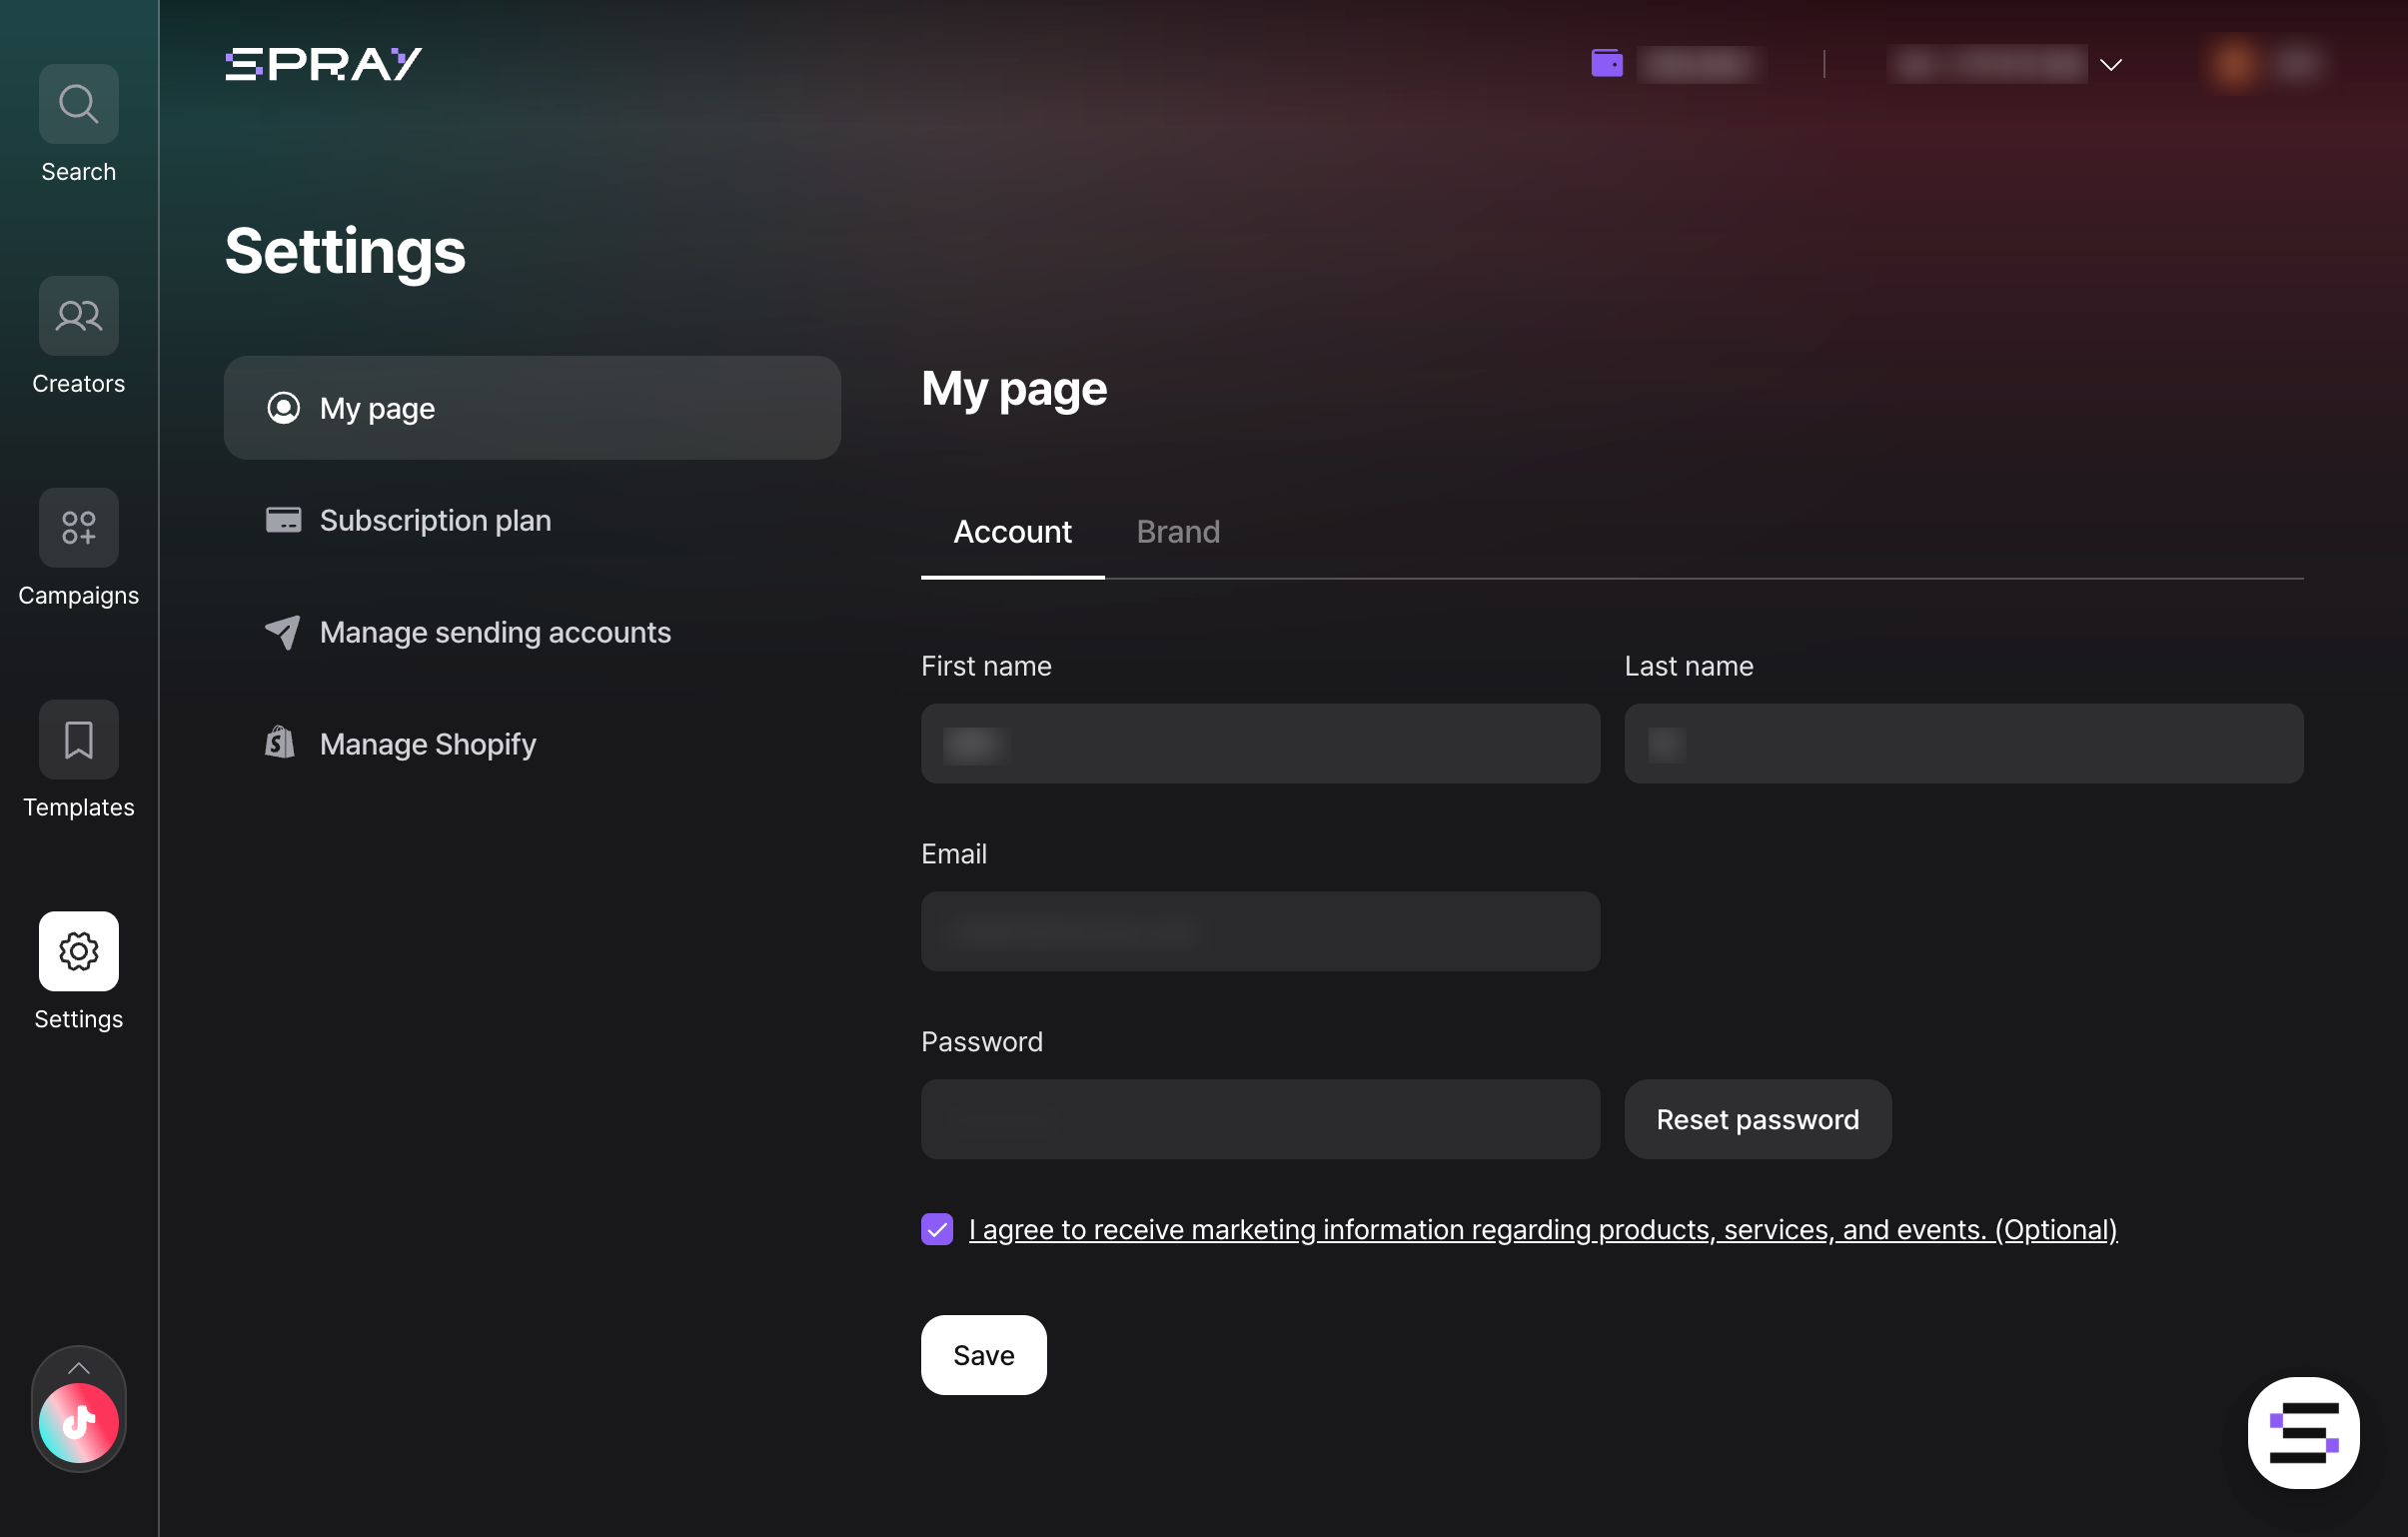This screenshot has height=1537, width=2408.
Task: Select the Account tab
Action: (x=1011, y=532)
